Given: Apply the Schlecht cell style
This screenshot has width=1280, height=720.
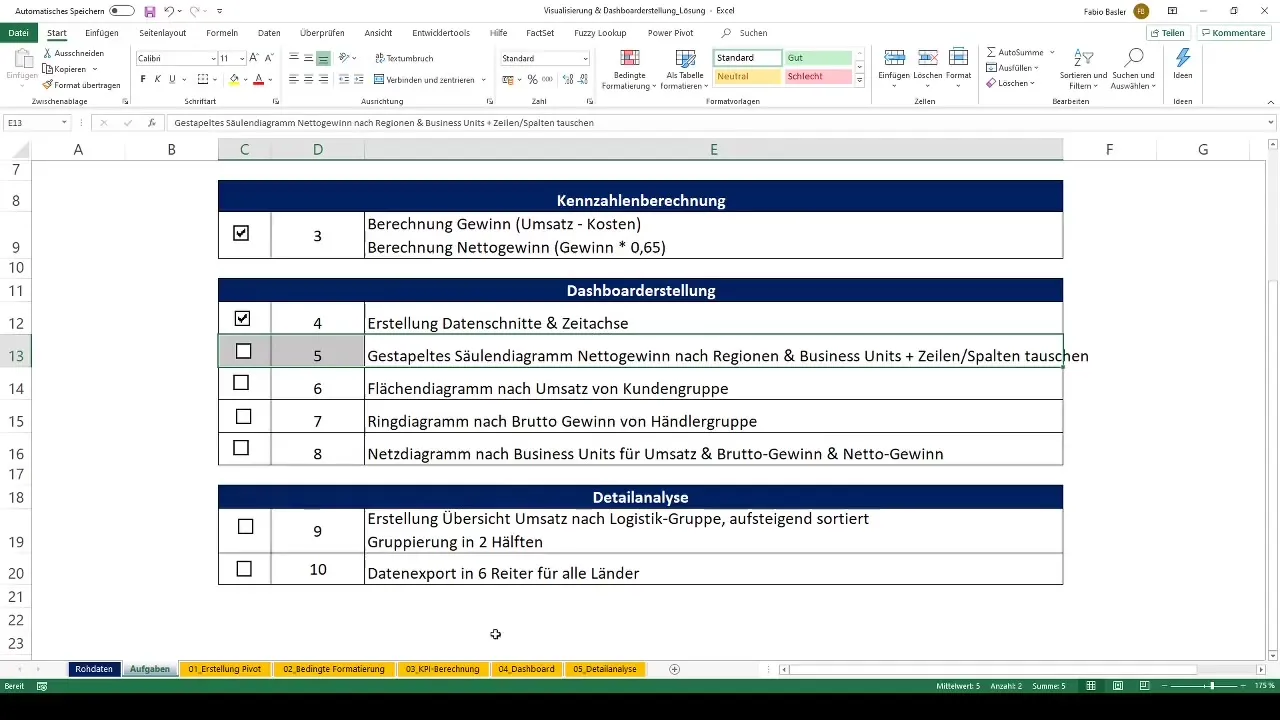Looking at the screenshot, I should click(x=818, y=77).
